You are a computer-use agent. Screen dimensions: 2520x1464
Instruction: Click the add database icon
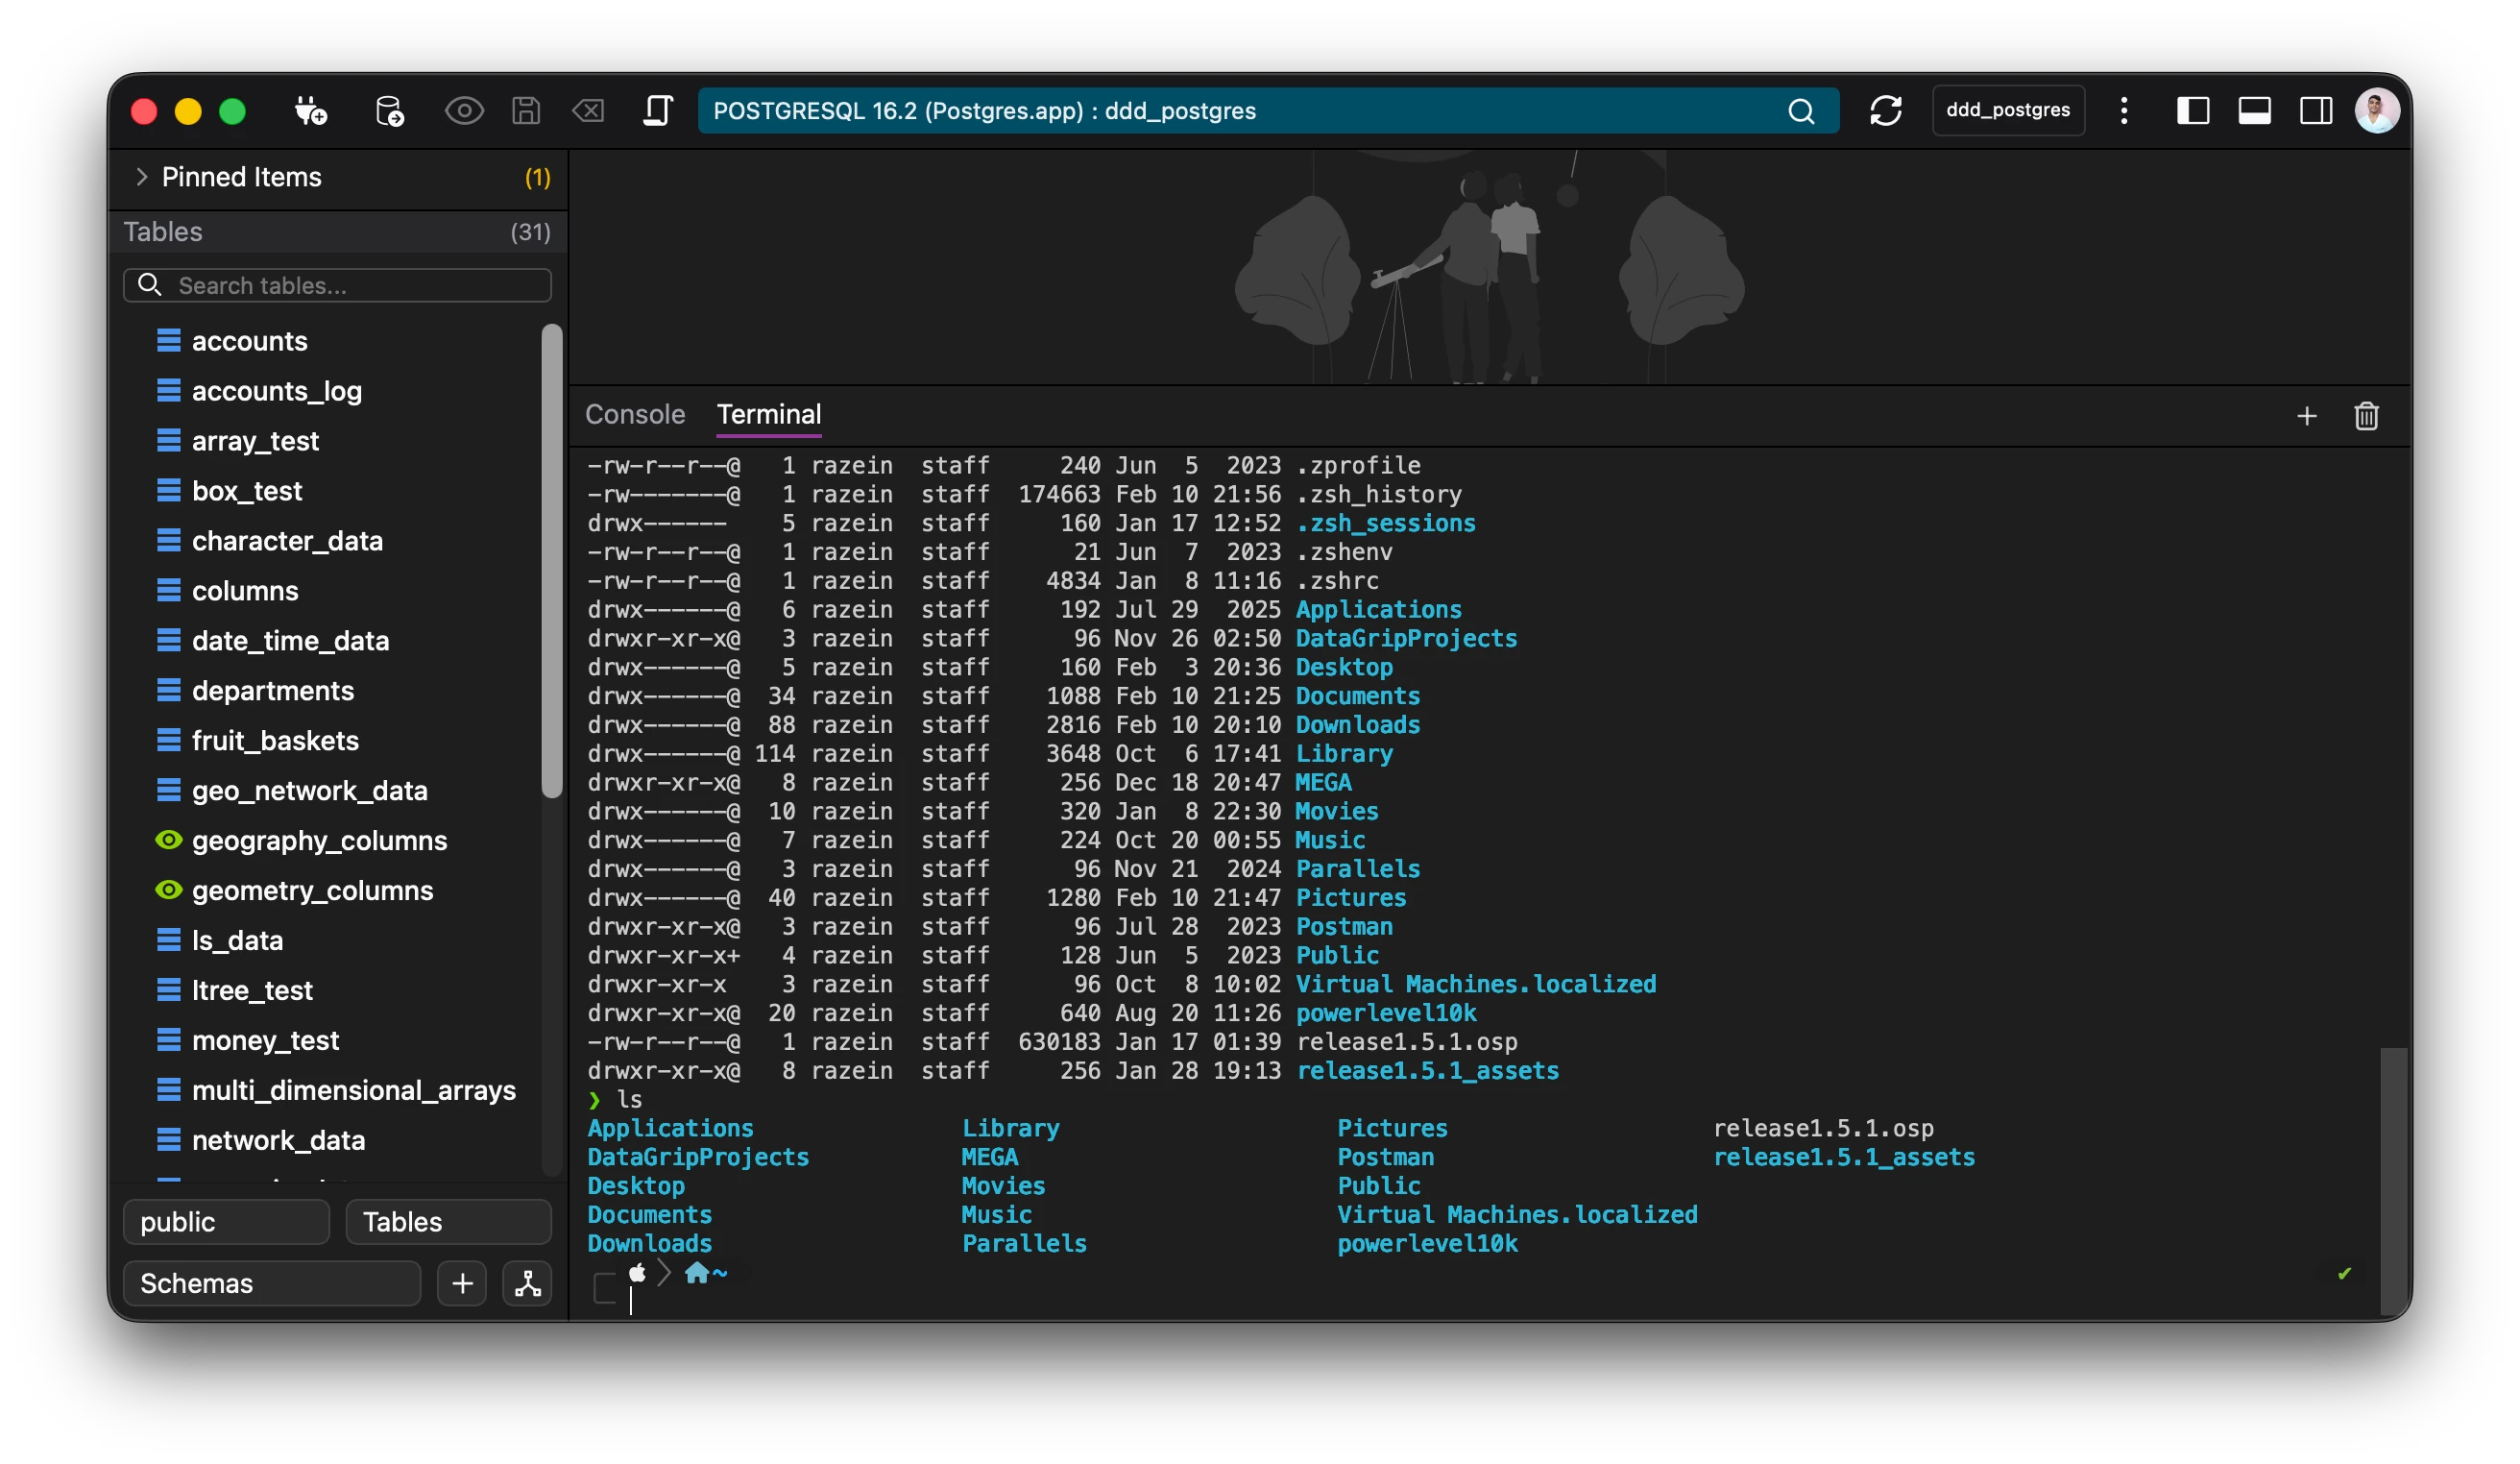(389, 111)
